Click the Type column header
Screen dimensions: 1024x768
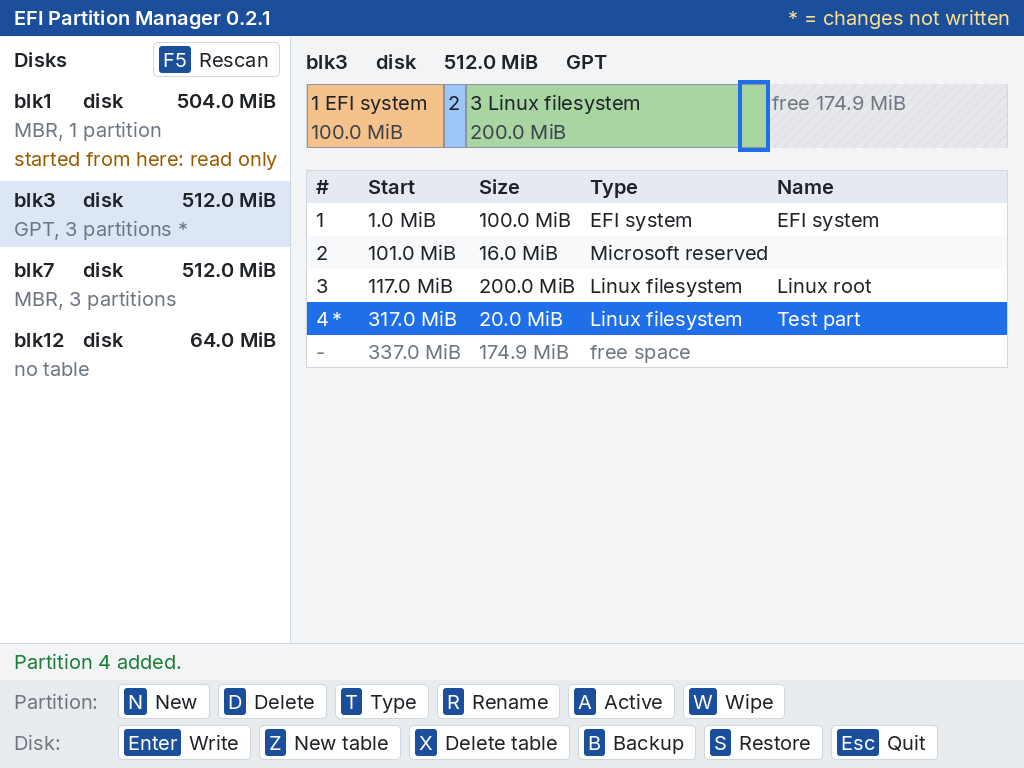click(x=613, y=187)
